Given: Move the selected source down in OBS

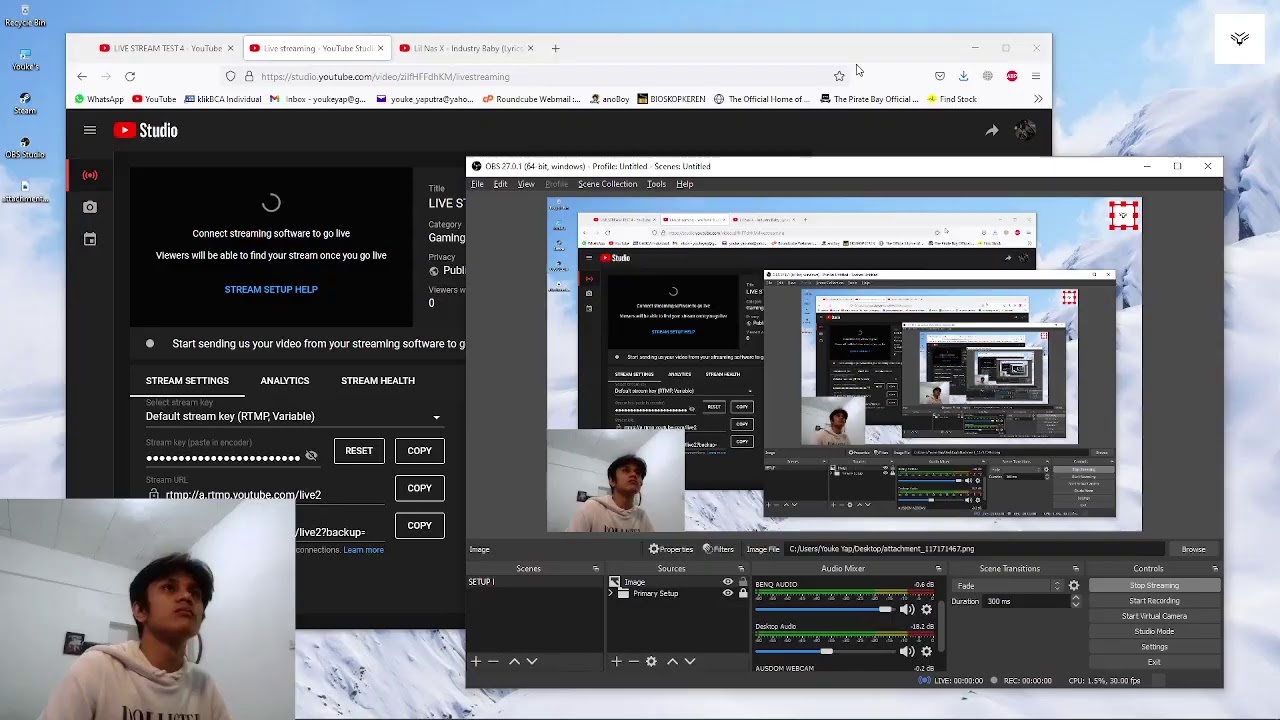Looking at the screenshot, I should tap(689, 661).
